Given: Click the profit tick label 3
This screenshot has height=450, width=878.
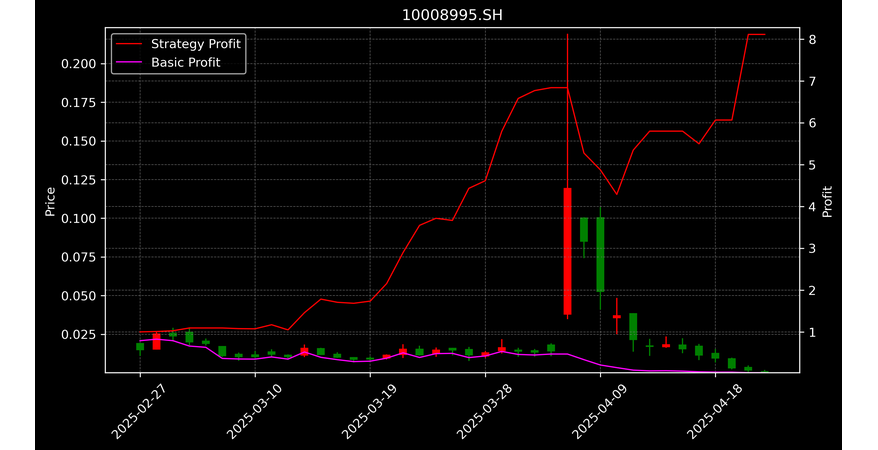Looking at the screenshot, I should tap(811, 249).
